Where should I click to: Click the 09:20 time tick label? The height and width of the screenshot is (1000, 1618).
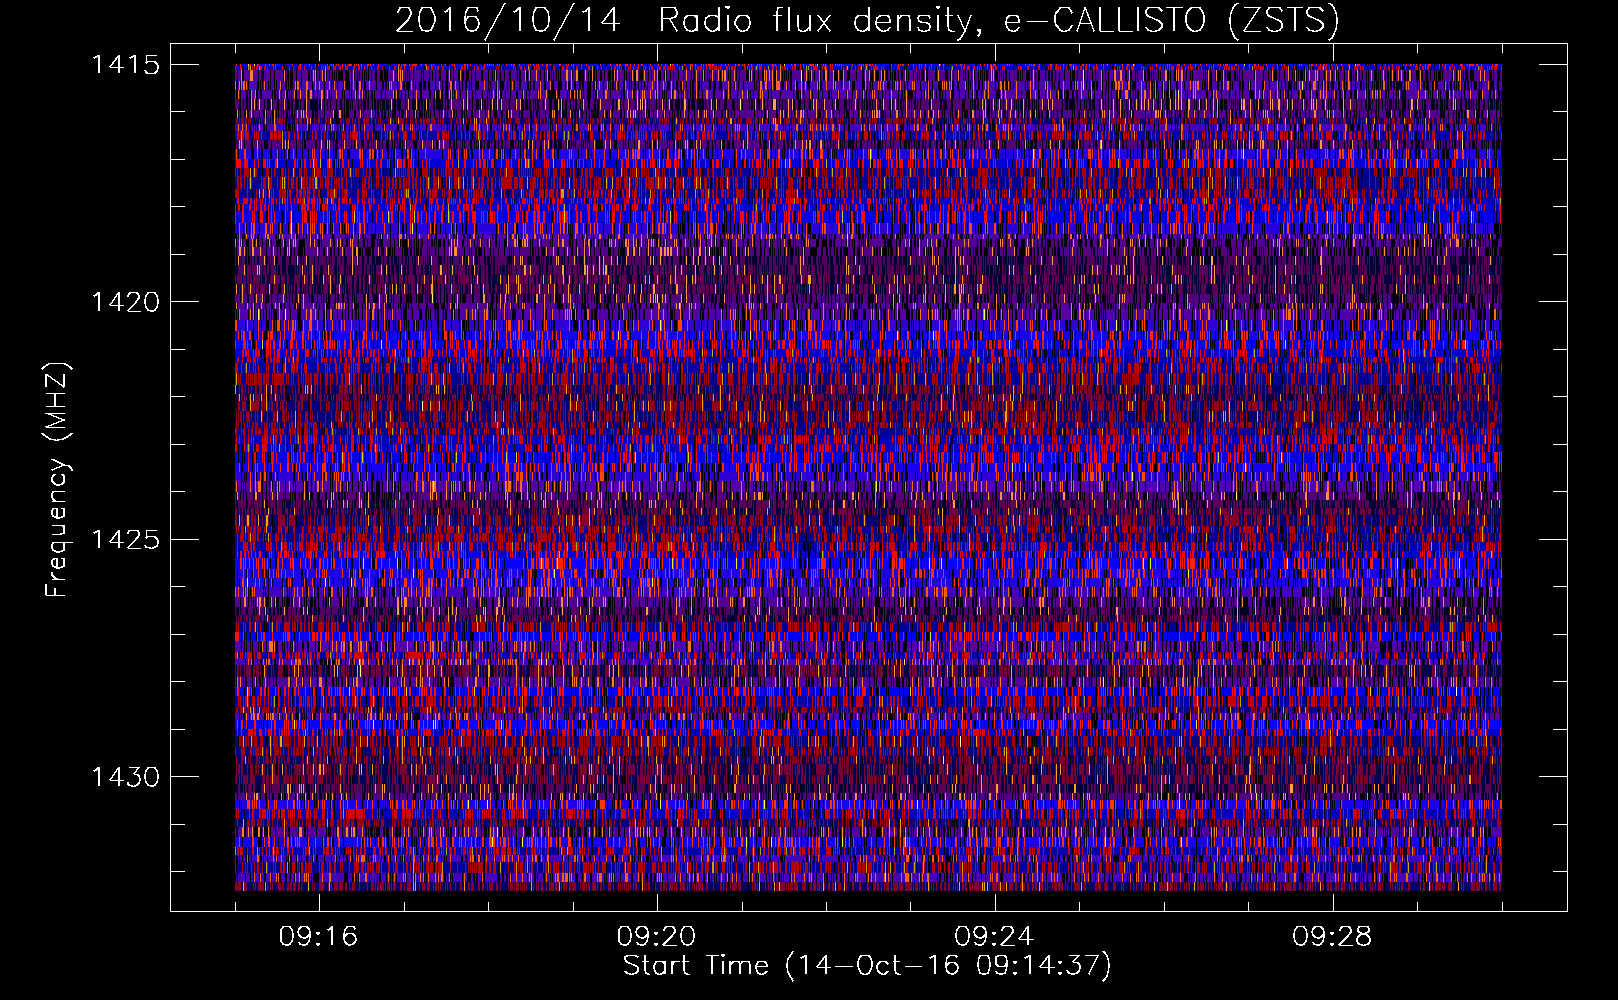tap(656, 937)
